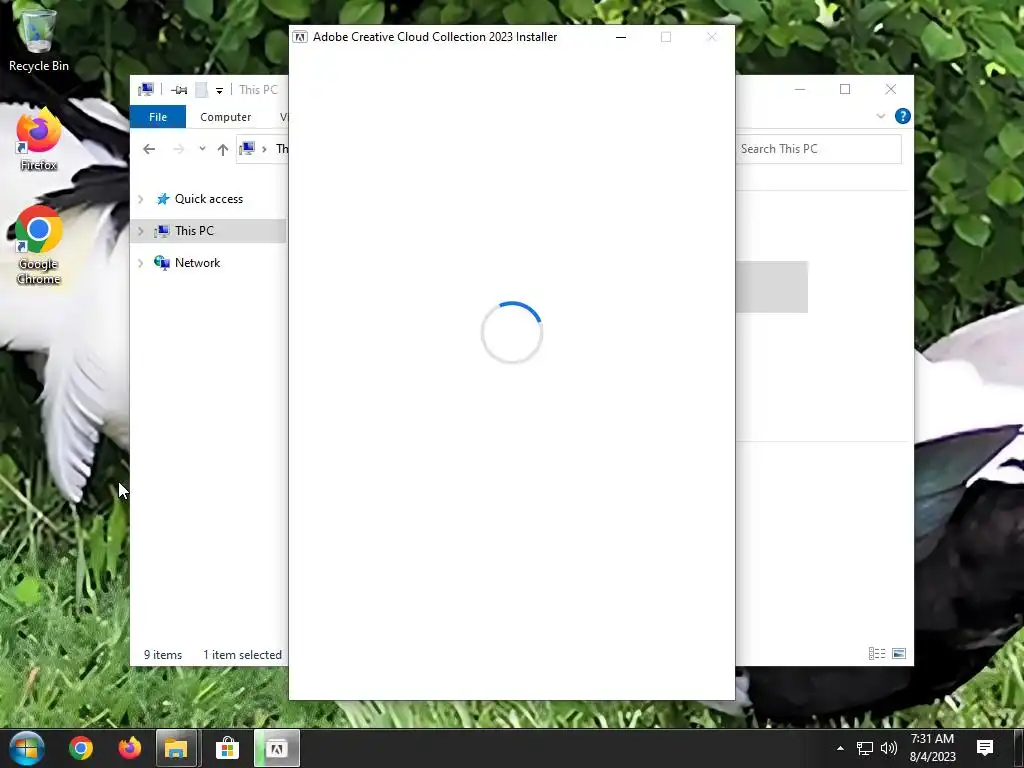
Task: Open the Recycle Bin desktop icon
Action: 39,39
